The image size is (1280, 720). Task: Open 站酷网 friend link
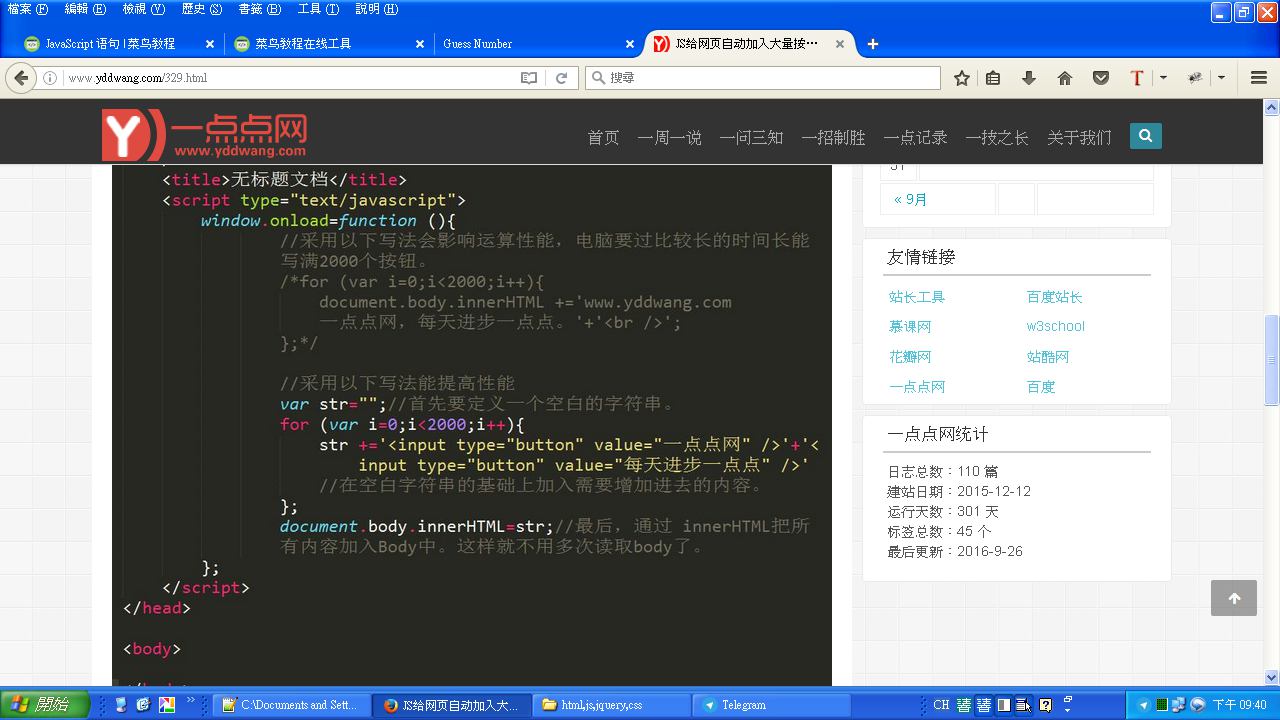coord(1048,357)
